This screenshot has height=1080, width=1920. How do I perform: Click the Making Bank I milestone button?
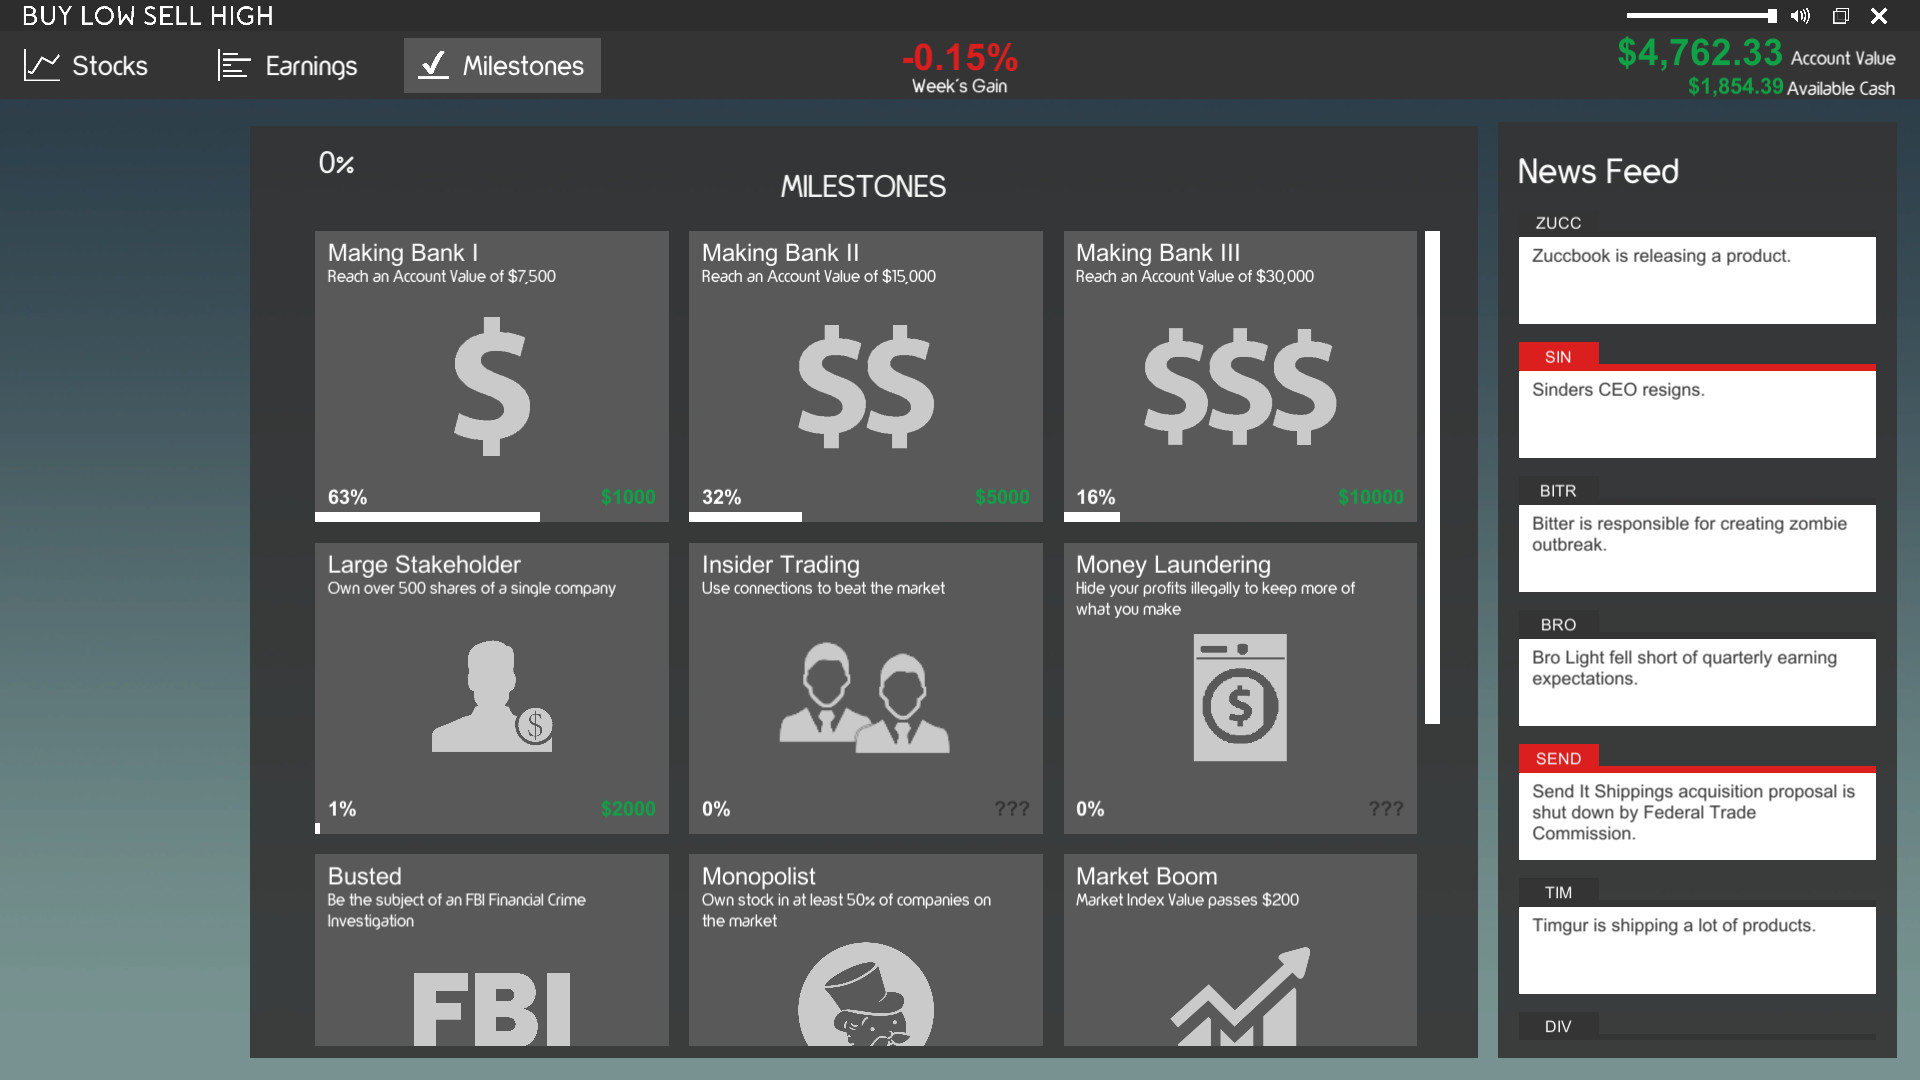[489, 376]
